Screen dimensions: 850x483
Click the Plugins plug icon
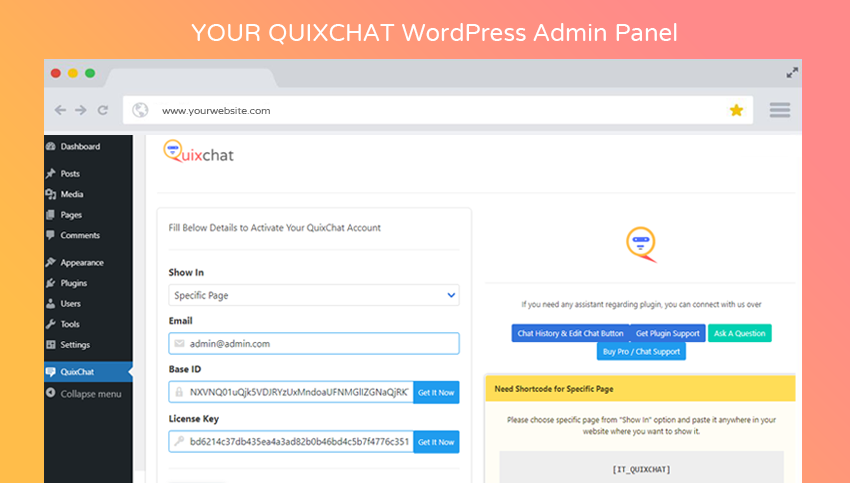[x=51, y=283]
